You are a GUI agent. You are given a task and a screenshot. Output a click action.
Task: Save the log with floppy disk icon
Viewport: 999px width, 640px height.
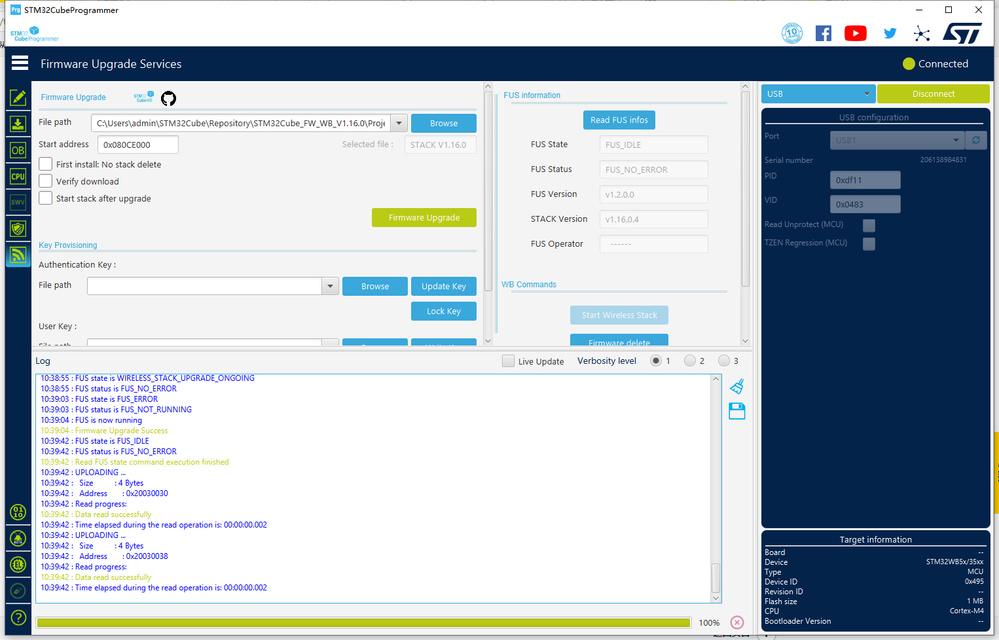[737, 411]
